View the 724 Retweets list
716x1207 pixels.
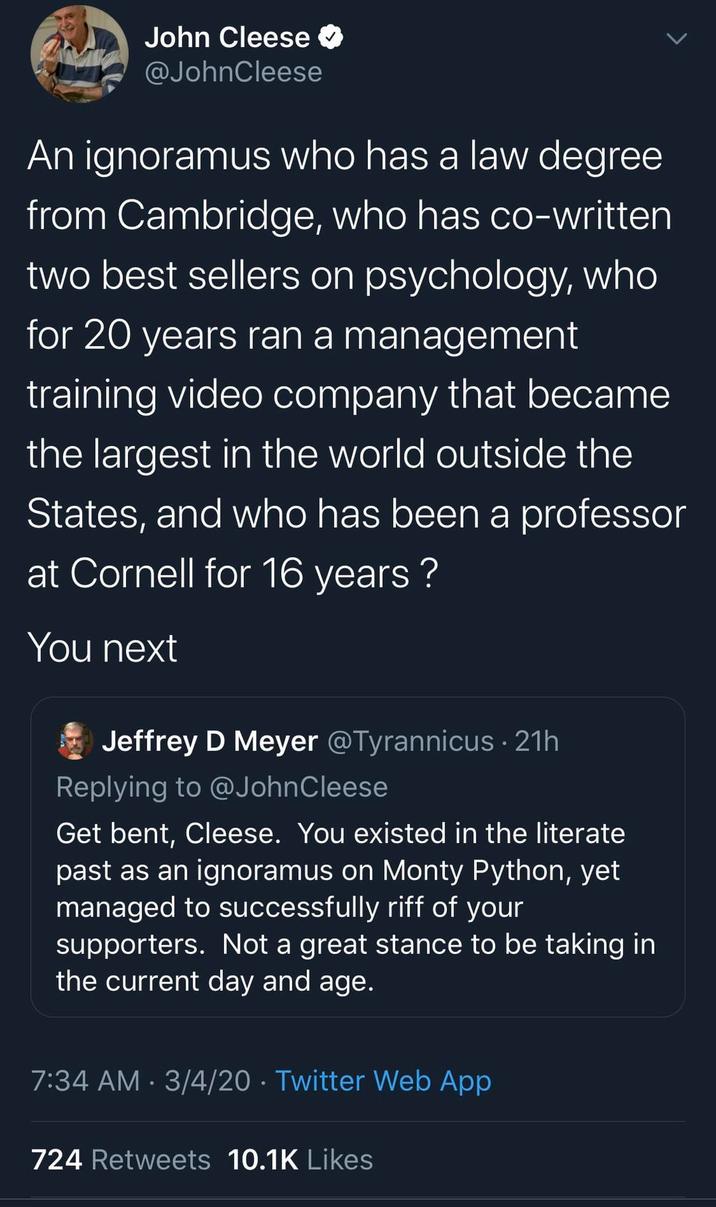click(121, 1159)
